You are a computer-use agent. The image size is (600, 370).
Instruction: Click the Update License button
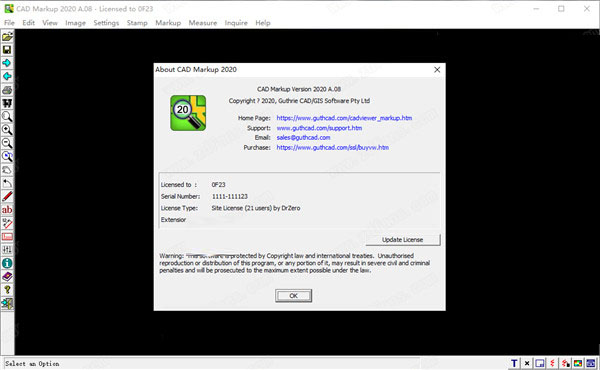pos(403,240)
